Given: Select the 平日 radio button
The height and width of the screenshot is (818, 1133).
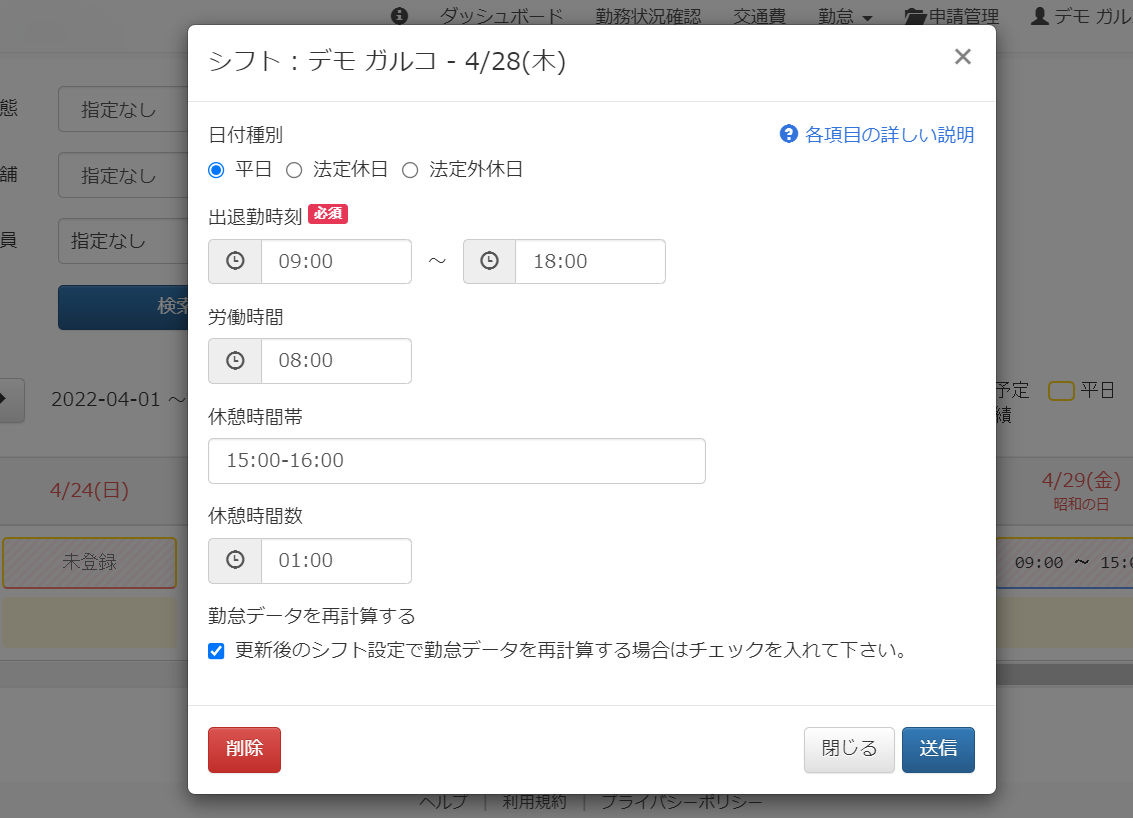Looking at the screenshot, I should 216,171.
